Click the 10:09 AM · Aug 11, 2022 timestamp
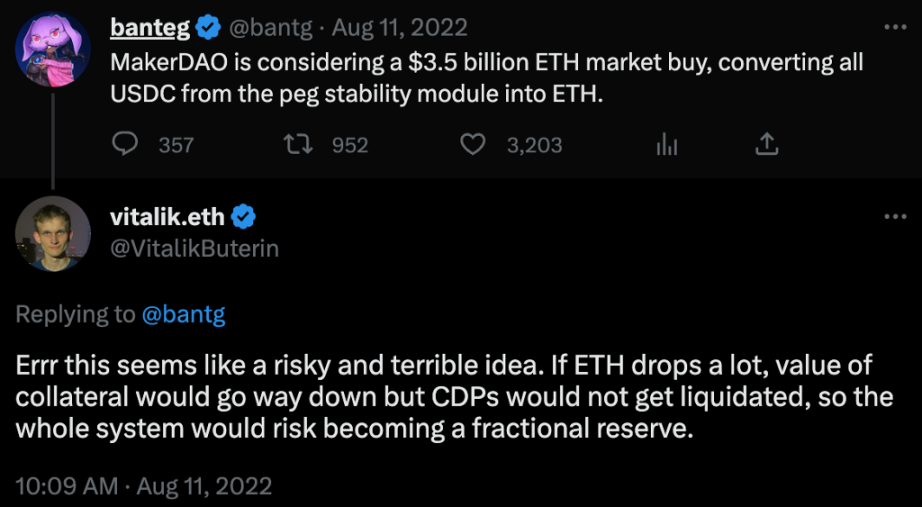 click(x=144, y=486)
